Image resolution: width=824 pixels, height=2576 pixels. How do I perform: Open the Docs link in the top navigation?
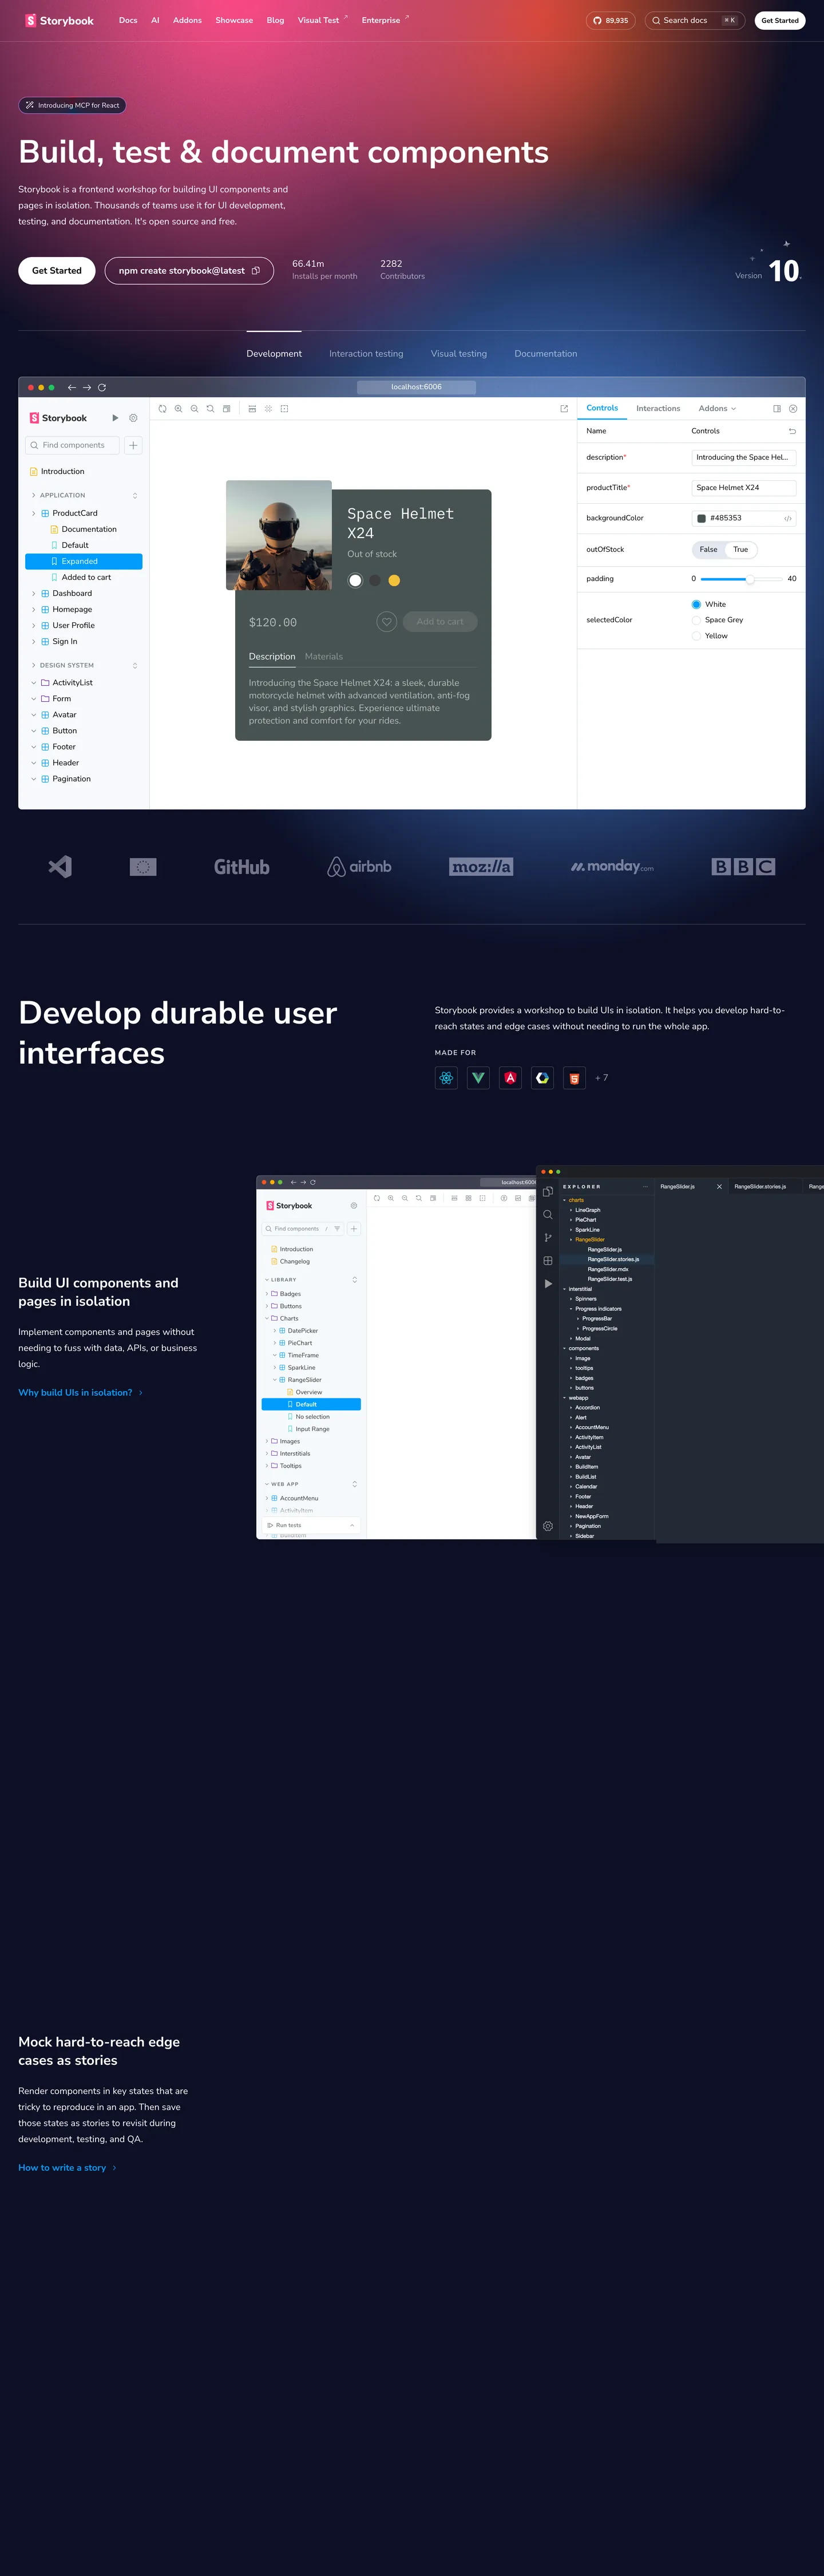pos(128,20)
